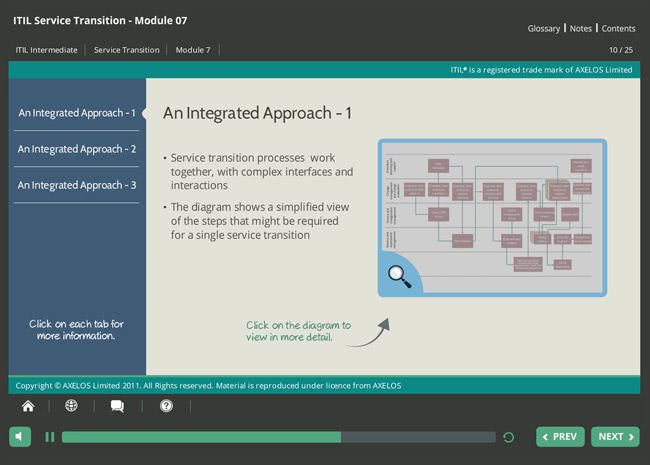Advance to the next slide with NEXT
The height and width of the screenshot is (465, 650).
point(615,436)
